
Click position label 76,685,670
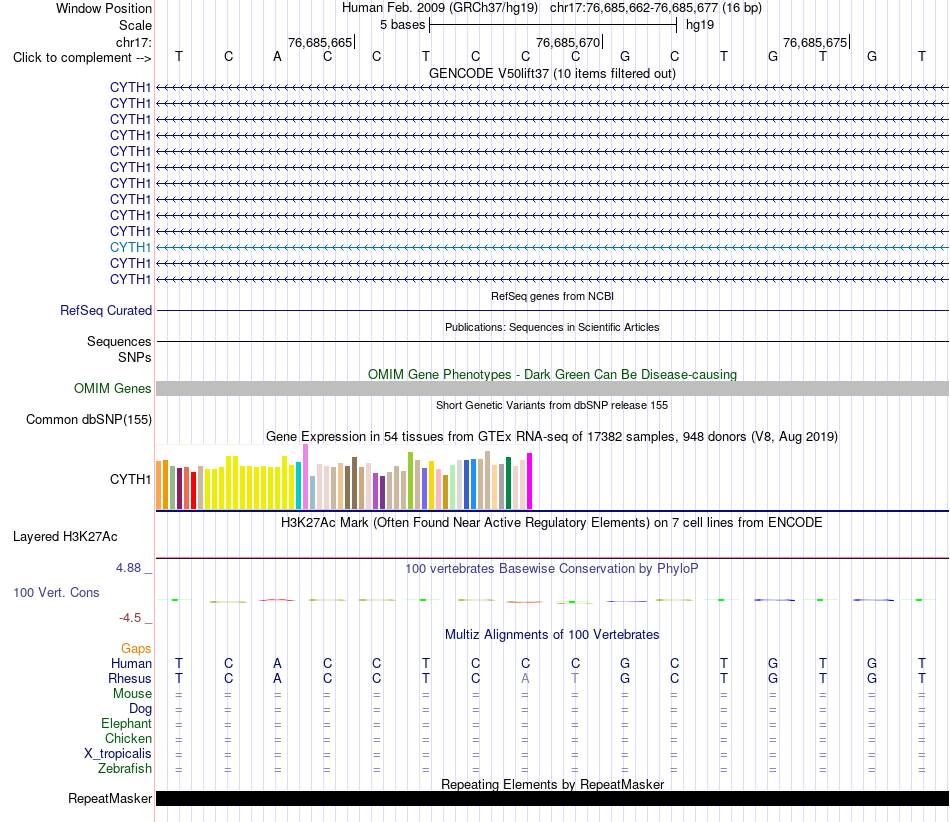point(568,42)
